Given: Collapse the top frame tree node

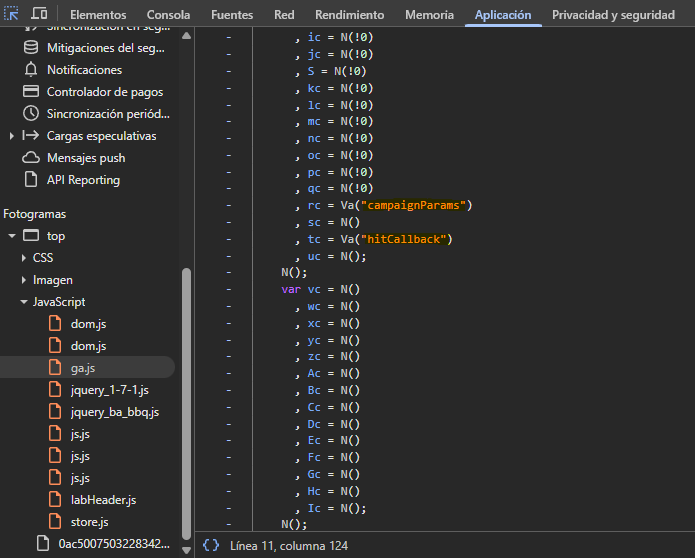Looking at the screenshot, I should coord(11,236).
